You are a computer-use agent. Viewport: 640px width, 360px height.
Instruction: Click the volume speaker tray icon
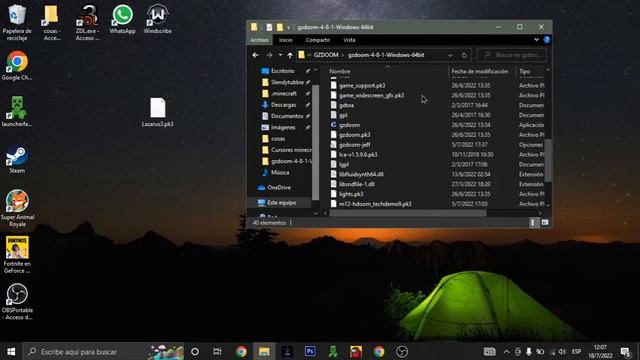tap(562, 351)
